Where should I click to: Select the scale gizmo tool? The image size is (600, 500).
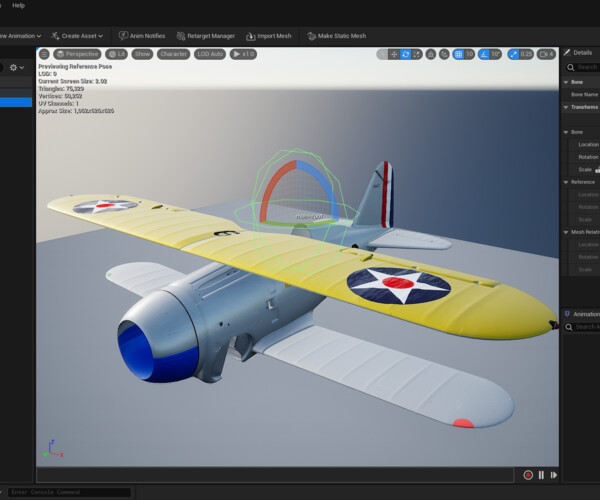point(417,54)
